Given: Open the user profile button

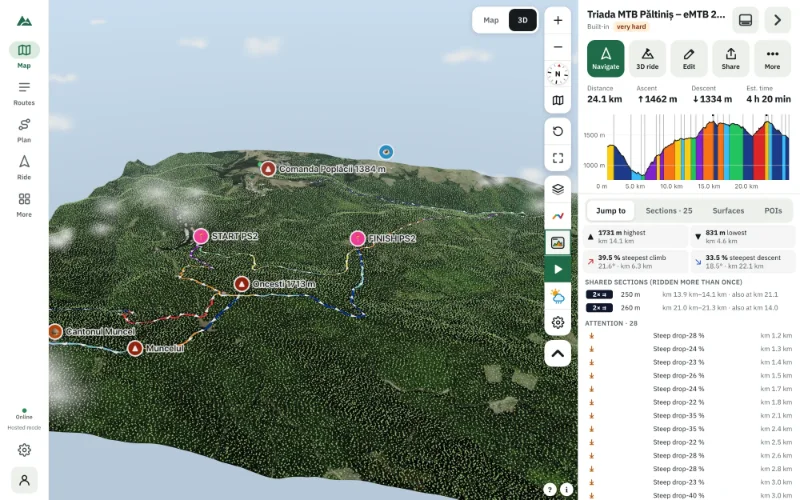Looking at the screenshot, I should pyautogui.click(x=24, y=480).
